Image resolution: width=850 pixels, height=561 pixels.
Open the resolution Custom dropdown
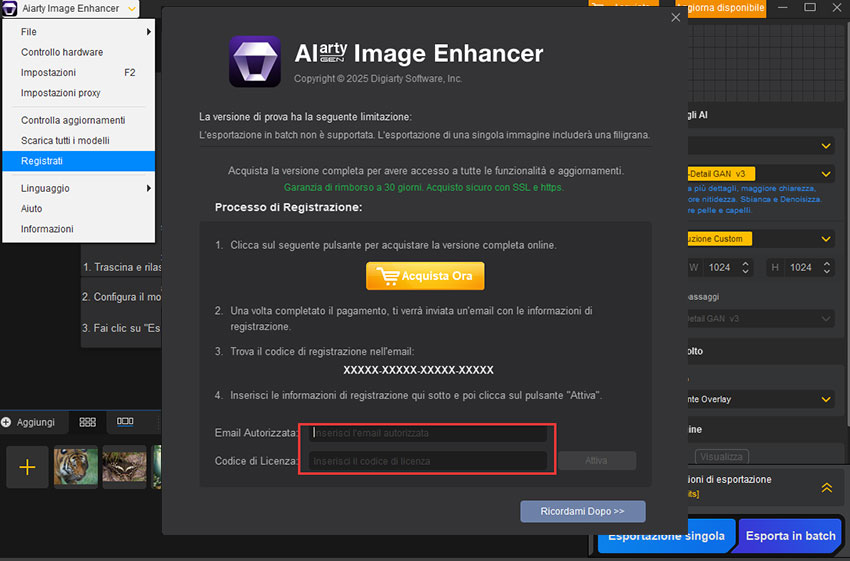[x=761, y=238]
